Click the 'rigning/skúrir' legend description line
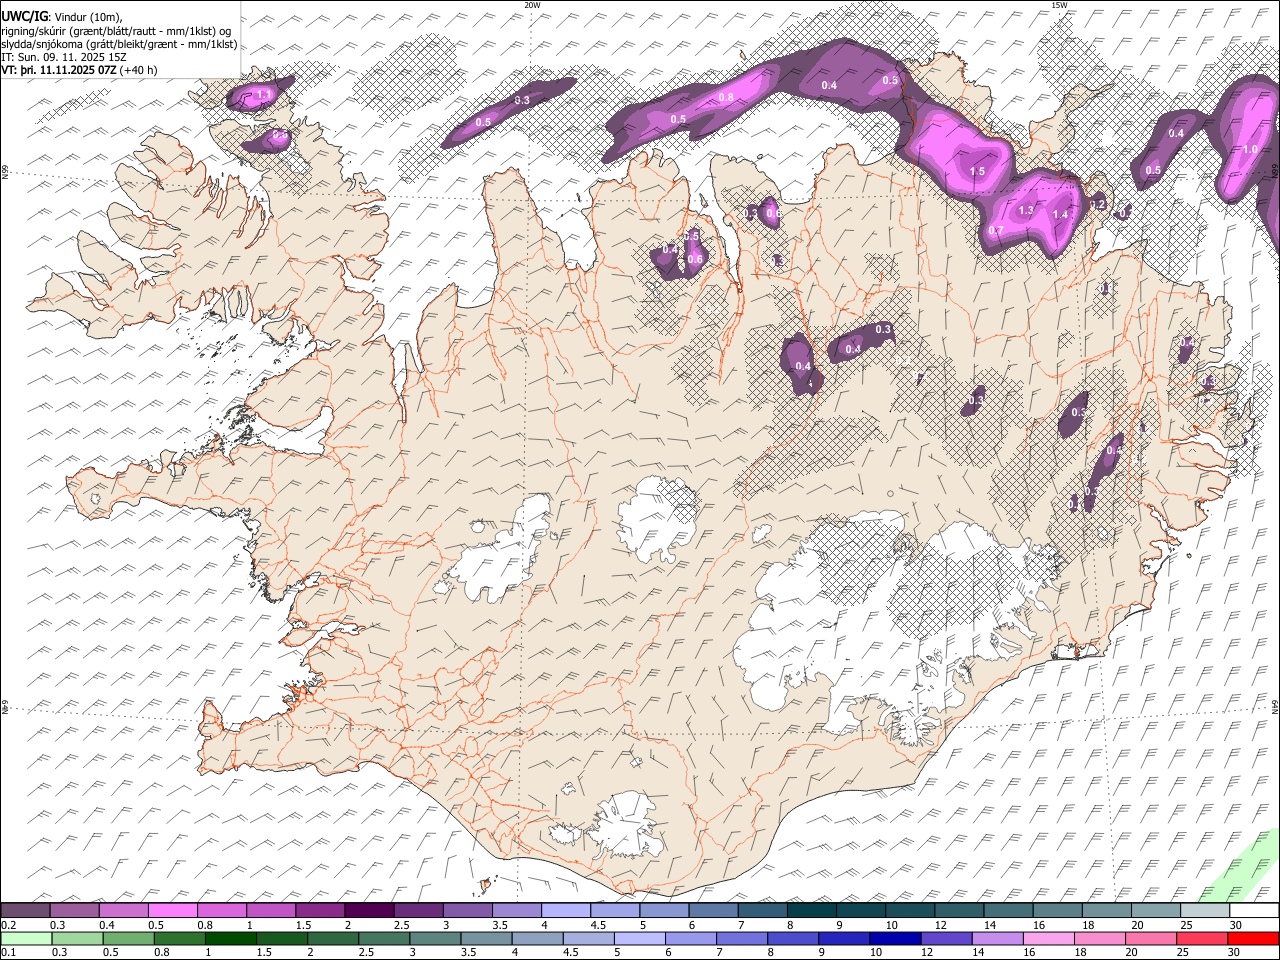Viewport: 1280px width, 960px height. (118, 30)
